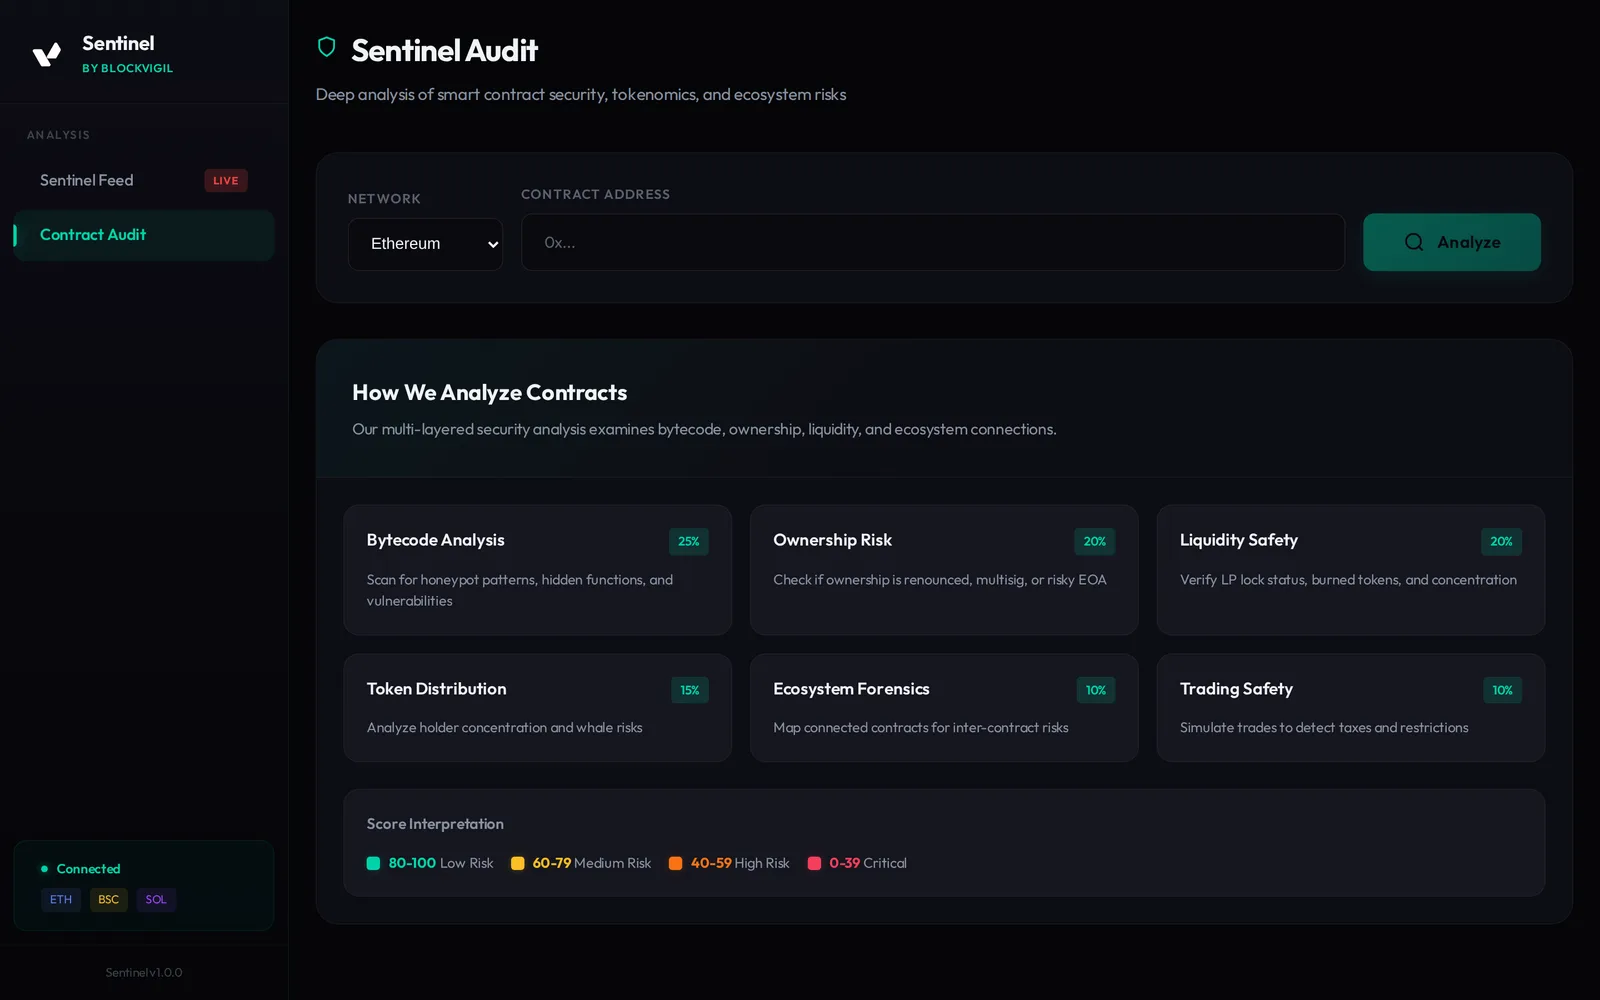
Task: Click the ANALYSIS section label in sidebar
Action: point(58,135)
